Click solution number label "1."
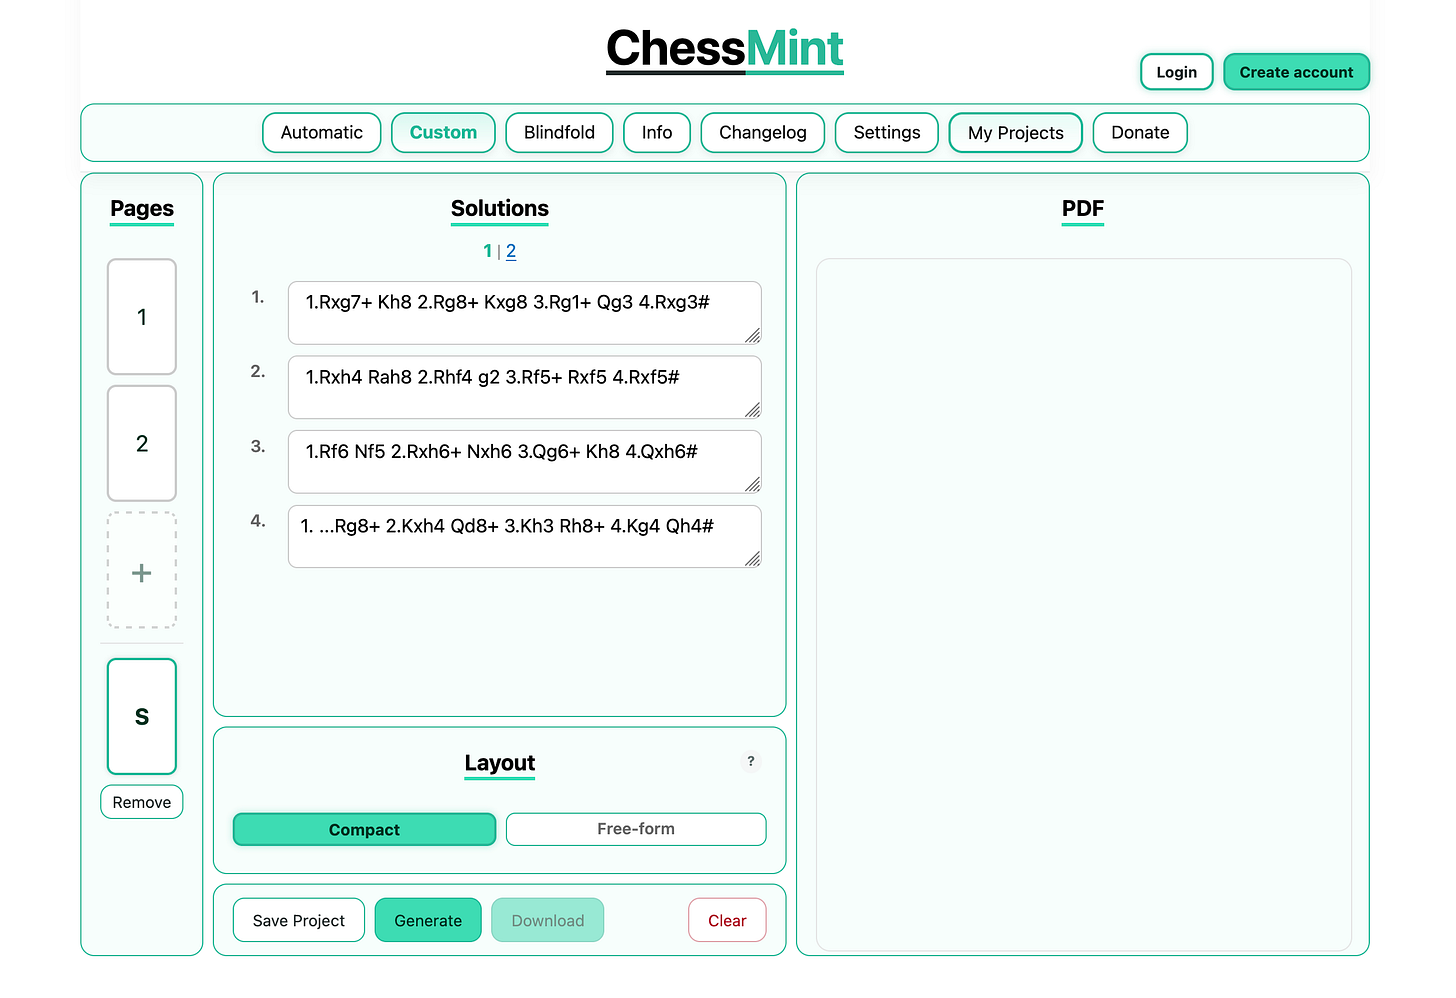Viewport: 1456px width, 998px height. coord(258,297)
